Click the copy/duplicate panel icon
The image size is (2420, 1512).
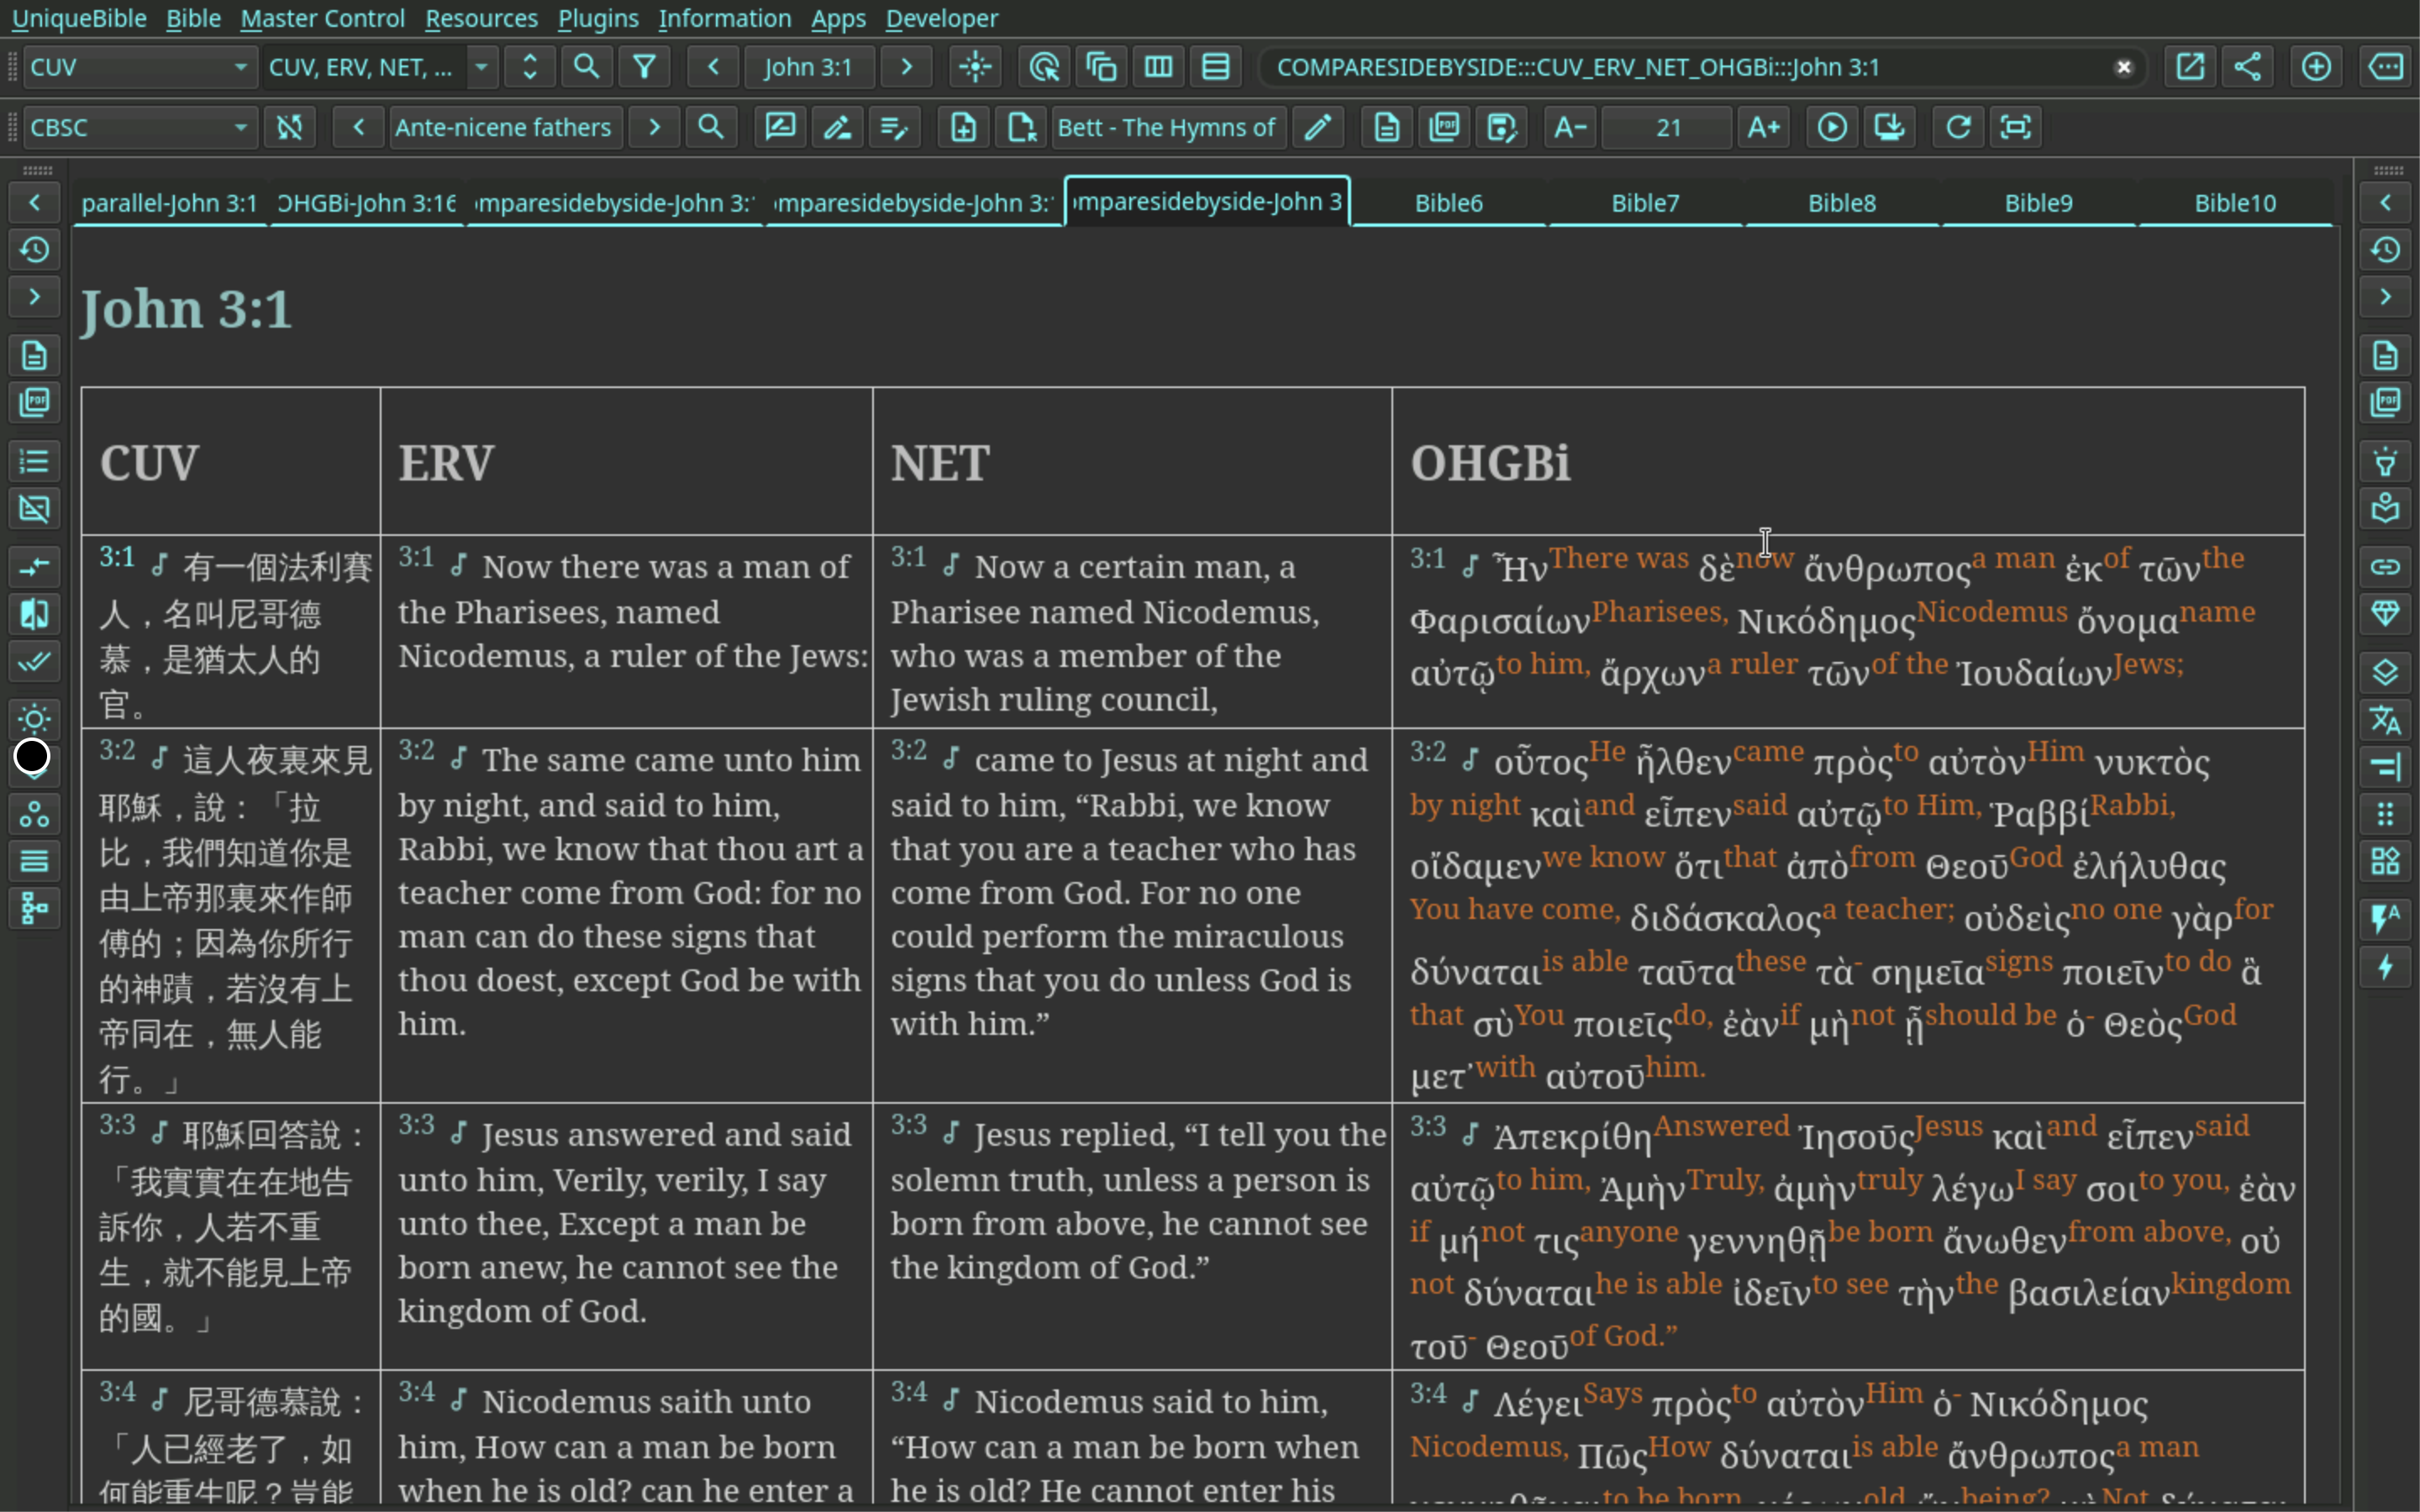coord(1099,66)
